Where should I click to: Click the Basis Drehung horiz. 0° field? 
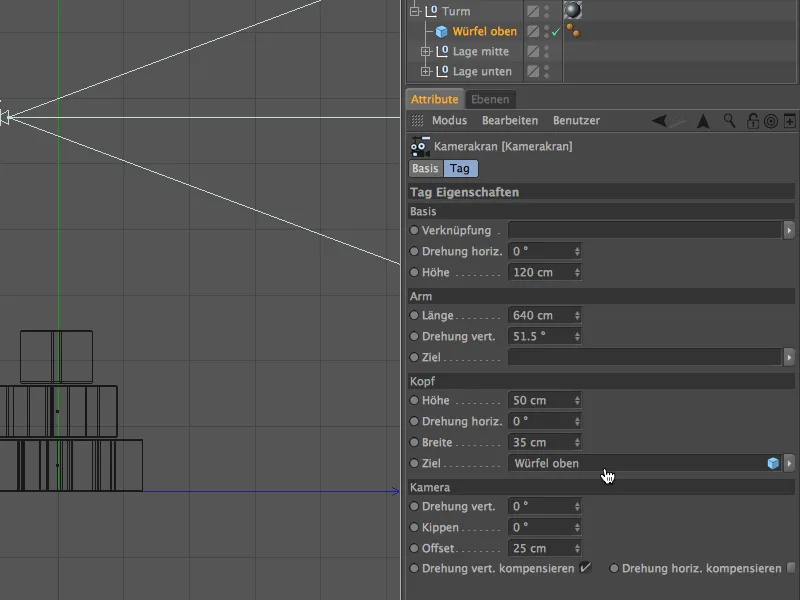(x=544, y=251)
